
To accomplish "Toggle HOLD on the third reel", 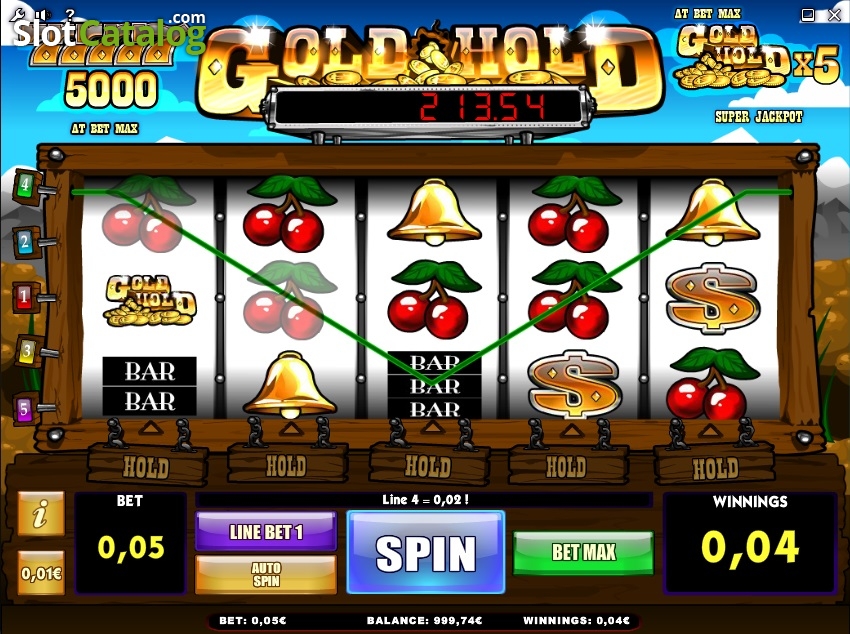I will pyautogui.click(x=429, y=464).
